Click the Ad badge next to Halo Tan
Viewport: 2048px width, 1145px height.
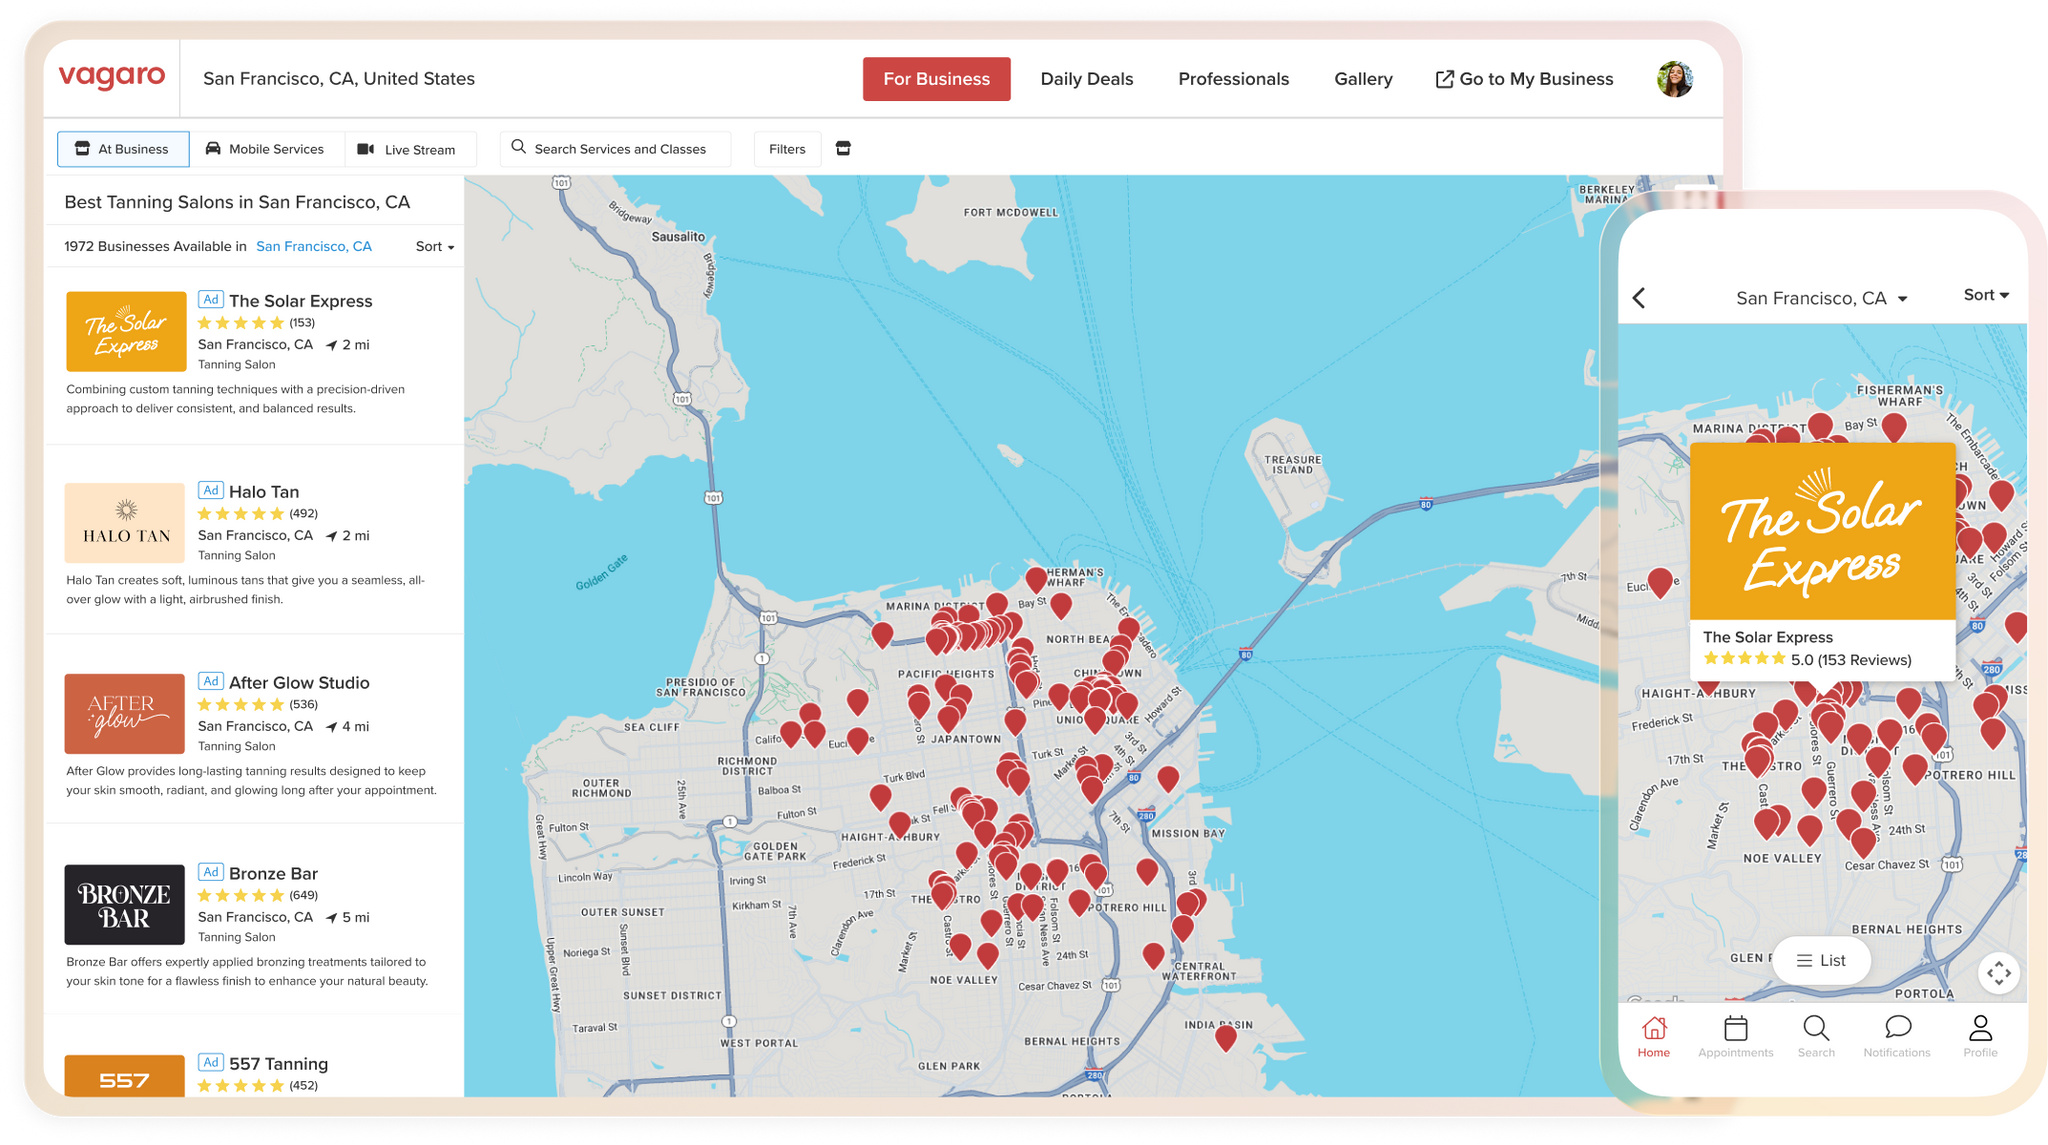coord(210,490)
